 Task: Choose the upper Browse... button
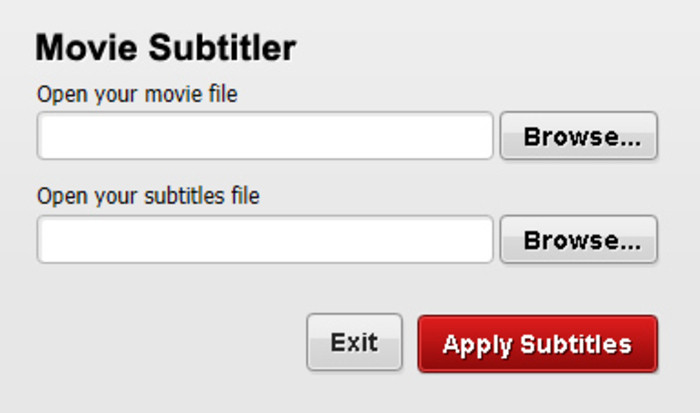tap(579, 136)
